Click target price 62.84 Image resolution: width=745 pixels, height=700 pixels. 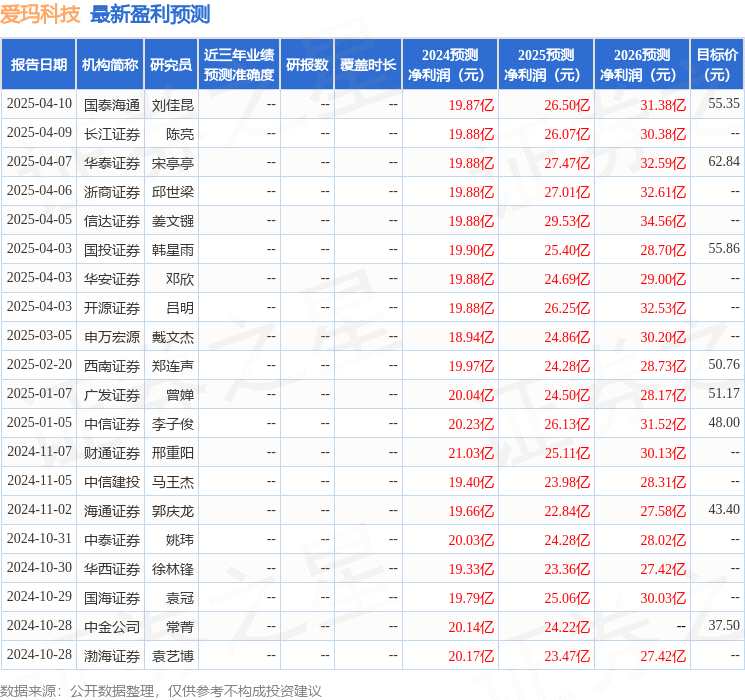(724, 162)
